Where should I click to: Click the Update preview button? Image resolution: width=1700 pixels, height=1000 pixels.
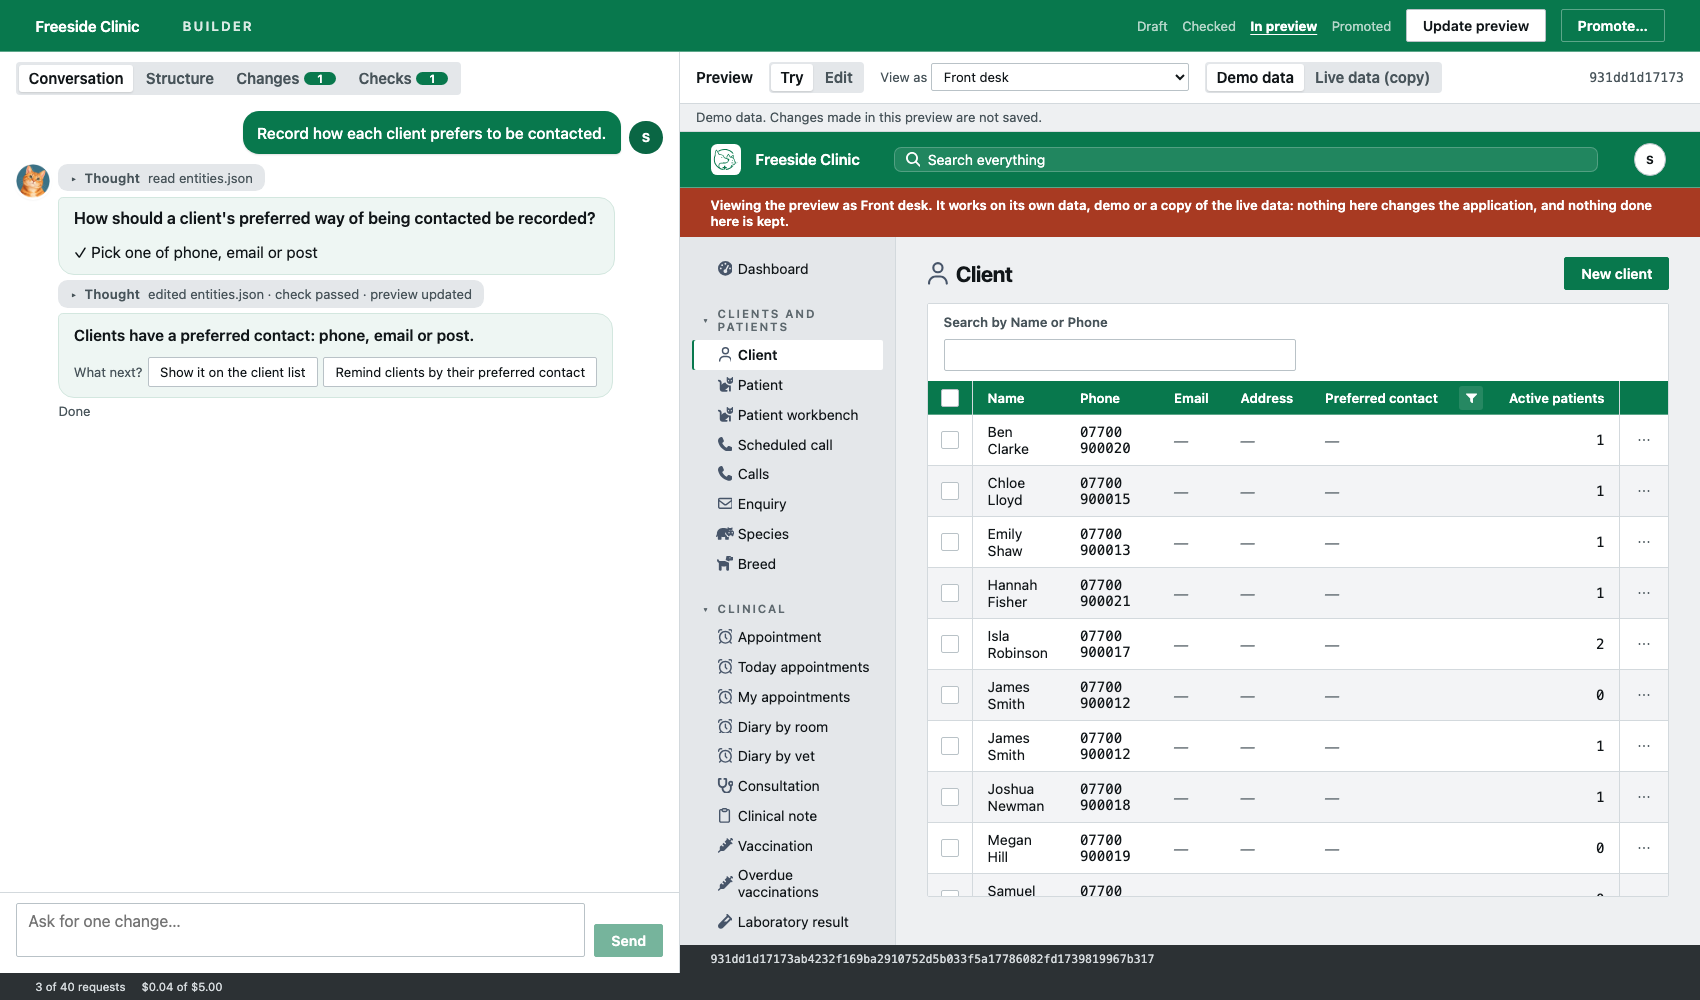(1476, 26)
